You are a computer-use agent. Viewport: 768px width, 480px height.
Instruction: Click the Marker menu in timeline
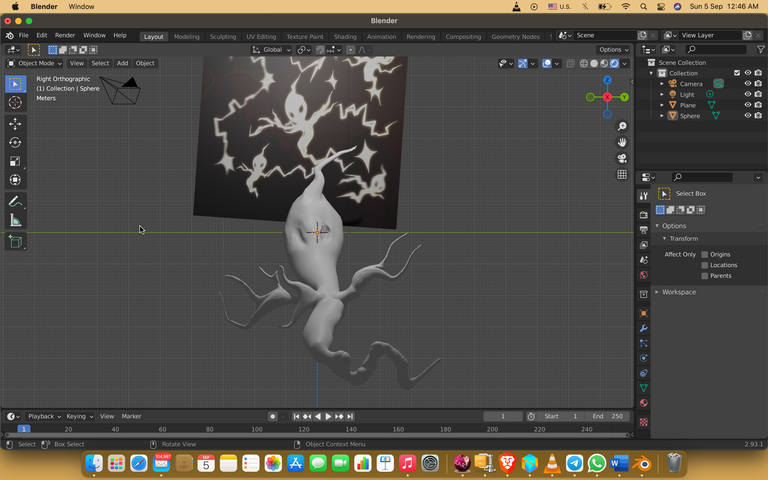tap(131, 416)
